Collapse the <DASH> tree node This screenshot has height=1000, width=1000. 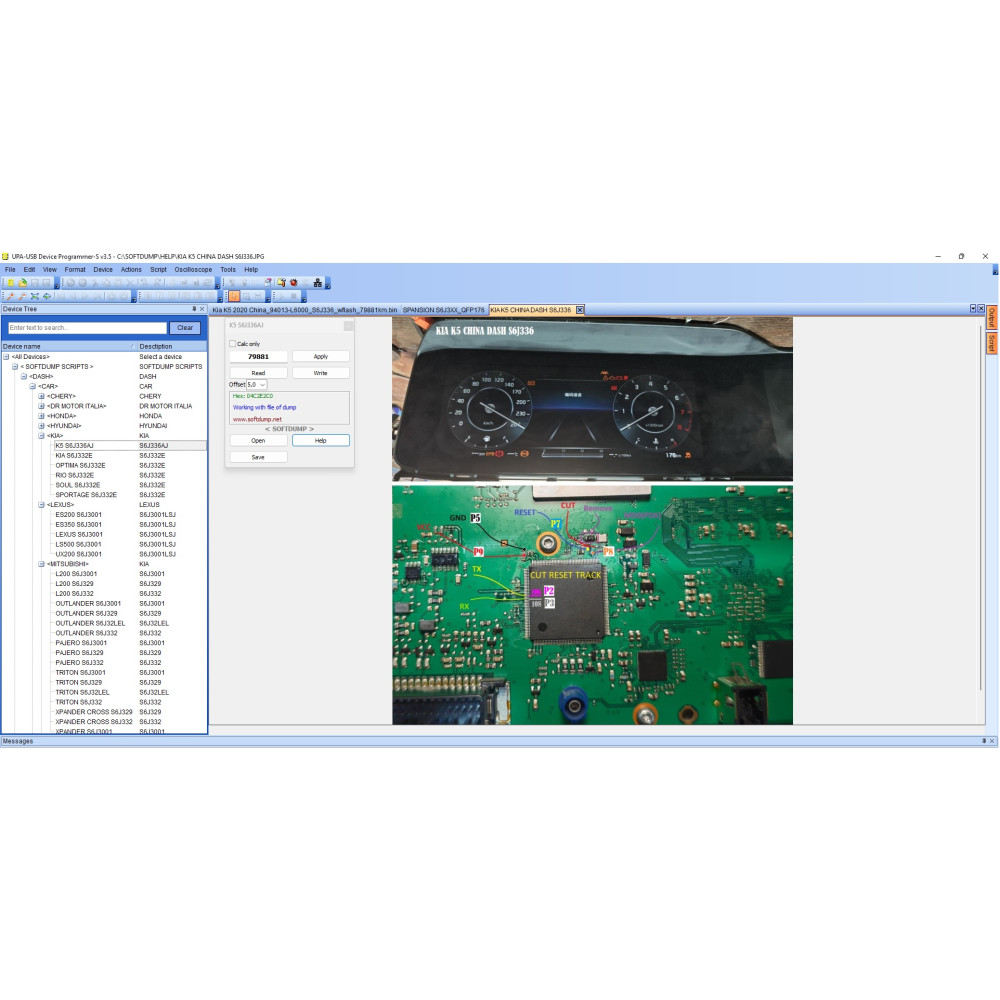pos(24,377)
